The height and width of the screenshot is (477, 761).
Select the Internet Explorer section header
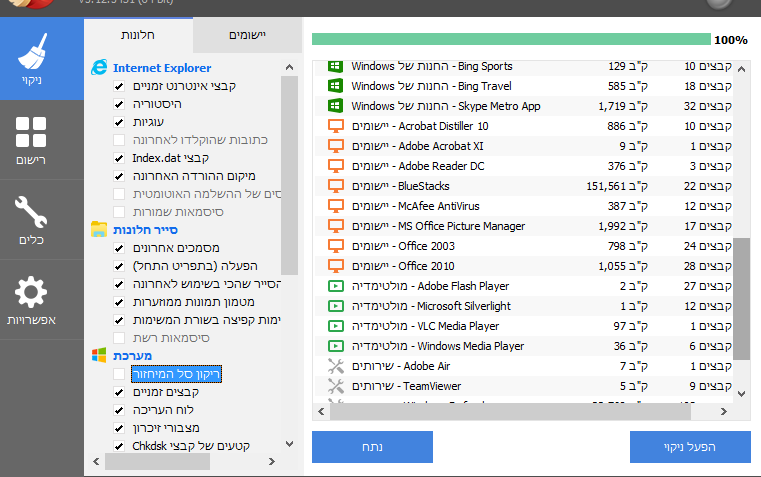click(x=162, y=68)
